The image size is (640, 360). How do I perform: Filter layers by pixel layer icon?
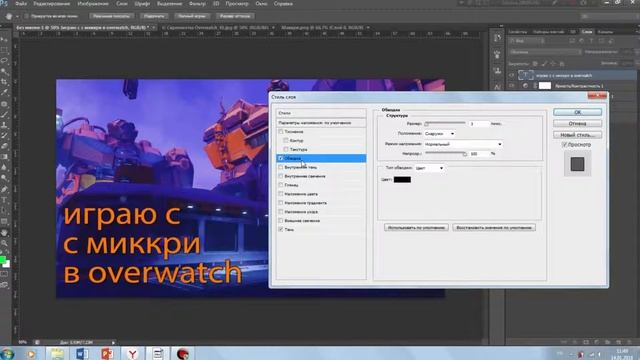click(572, 41)
